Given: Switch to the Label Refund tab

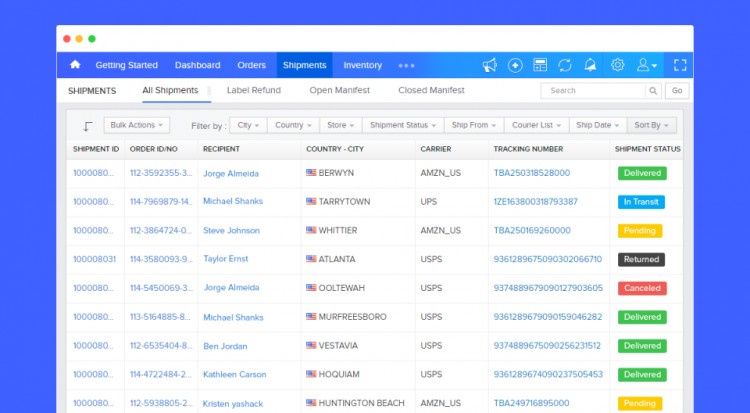Looking at the screenshot, I should coord(254,90).
